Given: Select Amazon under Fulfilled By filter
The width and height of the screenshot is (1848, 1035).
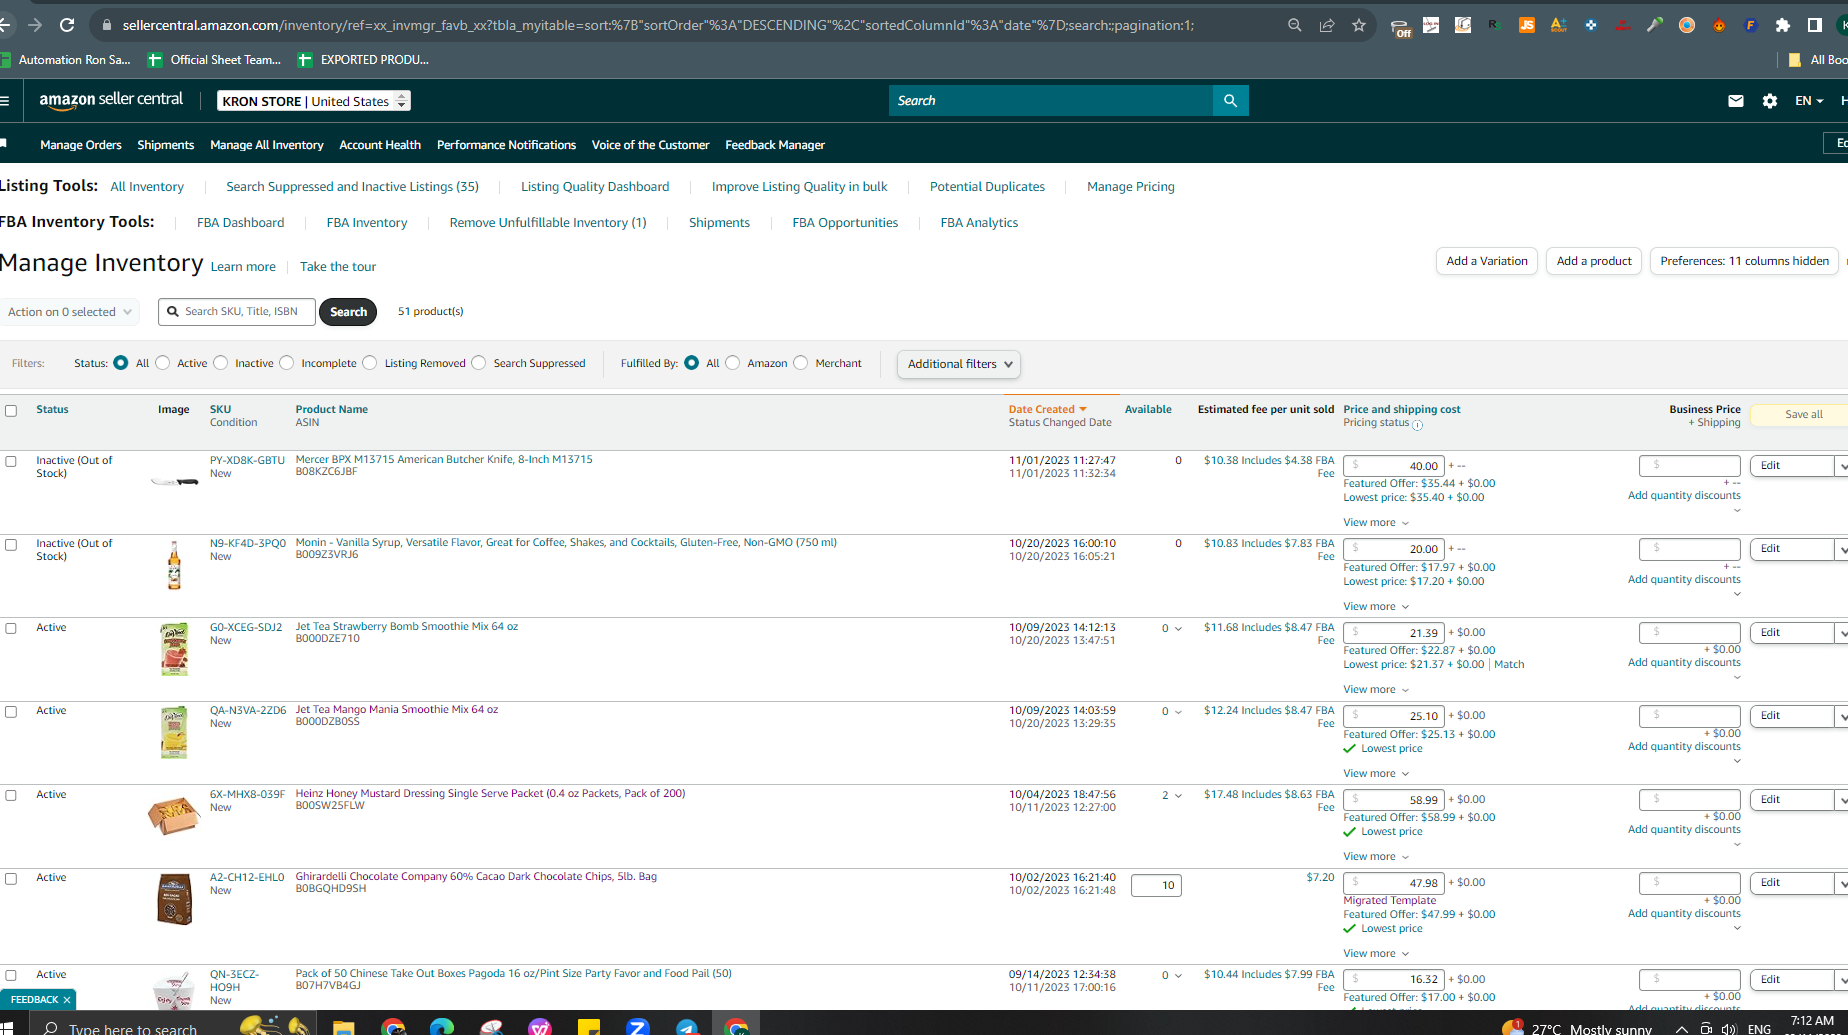Looking at the screenshot, I should pyautogui.click(x=733, y=363).
